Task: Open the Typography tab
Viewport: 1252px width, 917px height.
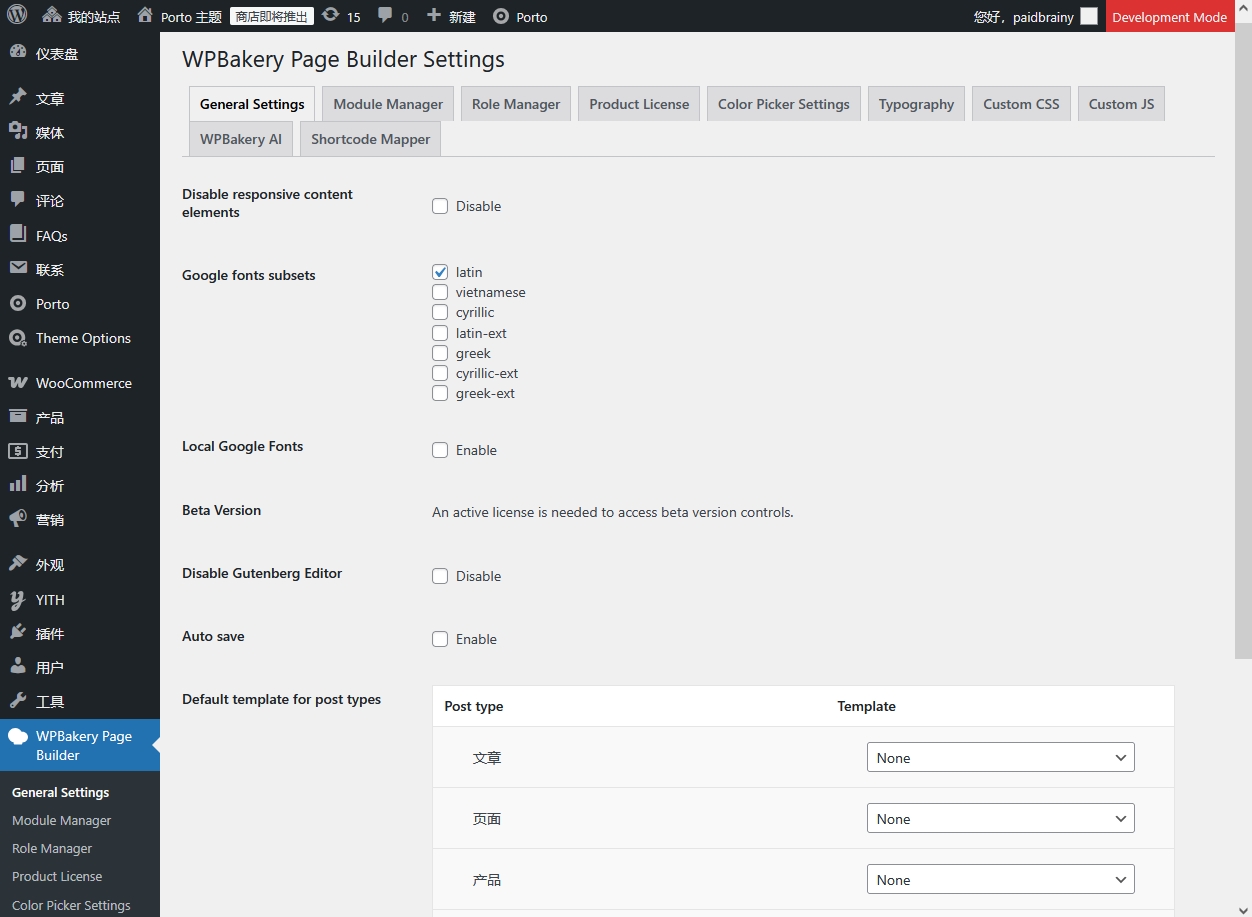Action: point(916,104)
